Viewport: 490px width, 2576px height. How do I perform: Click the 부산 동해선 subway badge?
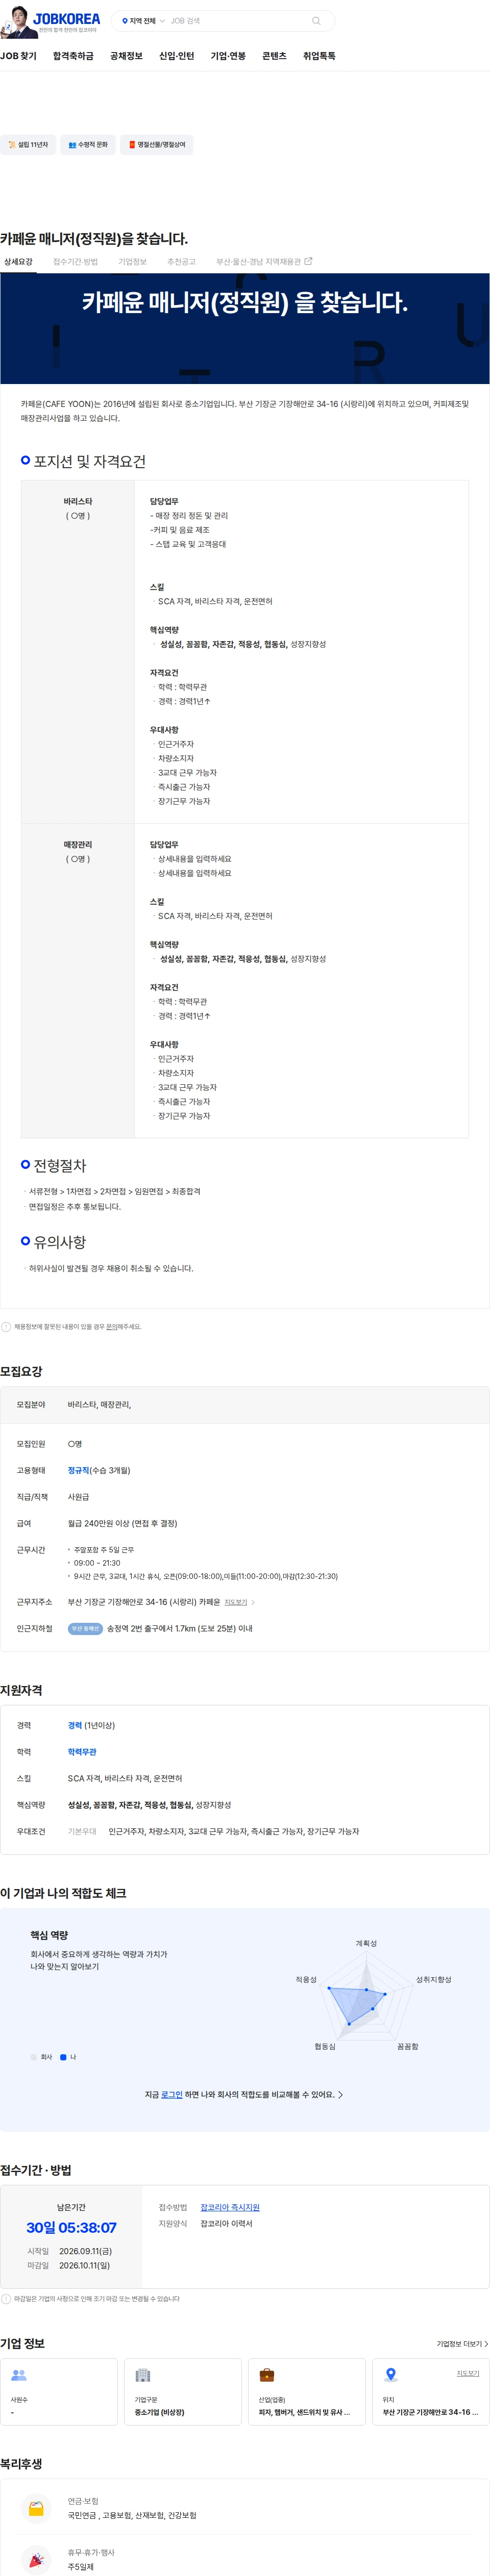(85, 1629)
